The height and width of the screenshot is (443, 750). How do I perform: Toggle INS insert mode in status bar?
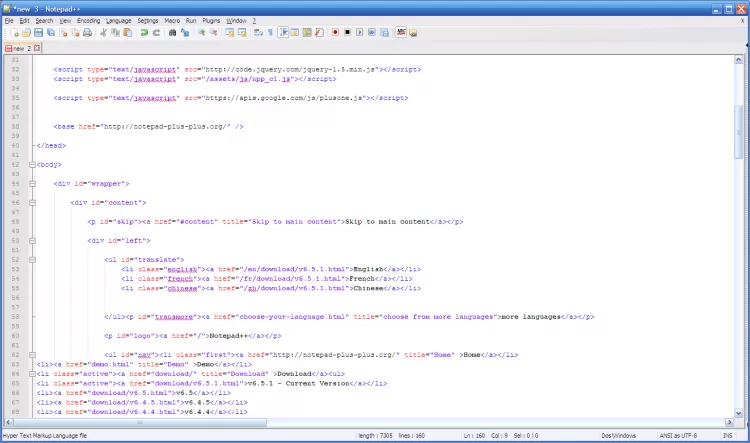point(727,436)
